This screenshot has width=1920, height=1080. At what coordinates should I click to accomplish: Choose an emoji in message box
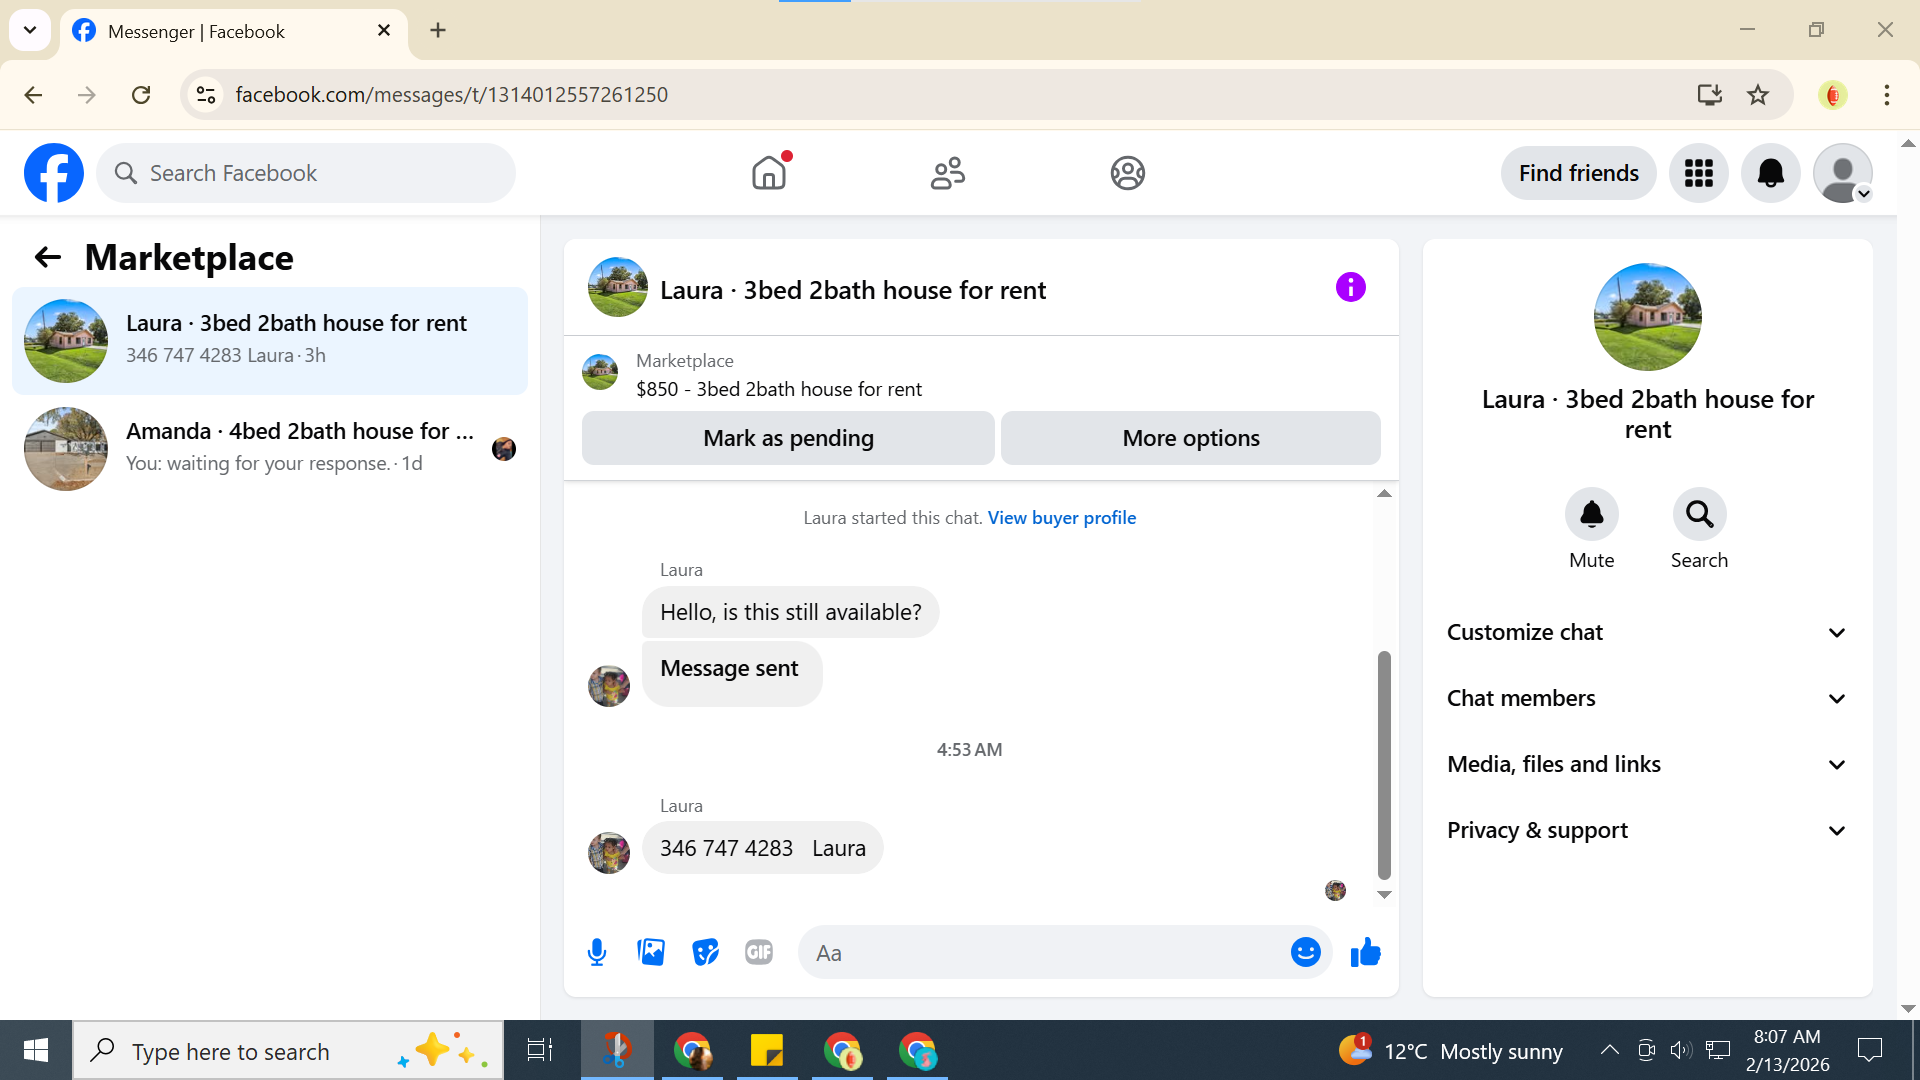pos(1305,952)
